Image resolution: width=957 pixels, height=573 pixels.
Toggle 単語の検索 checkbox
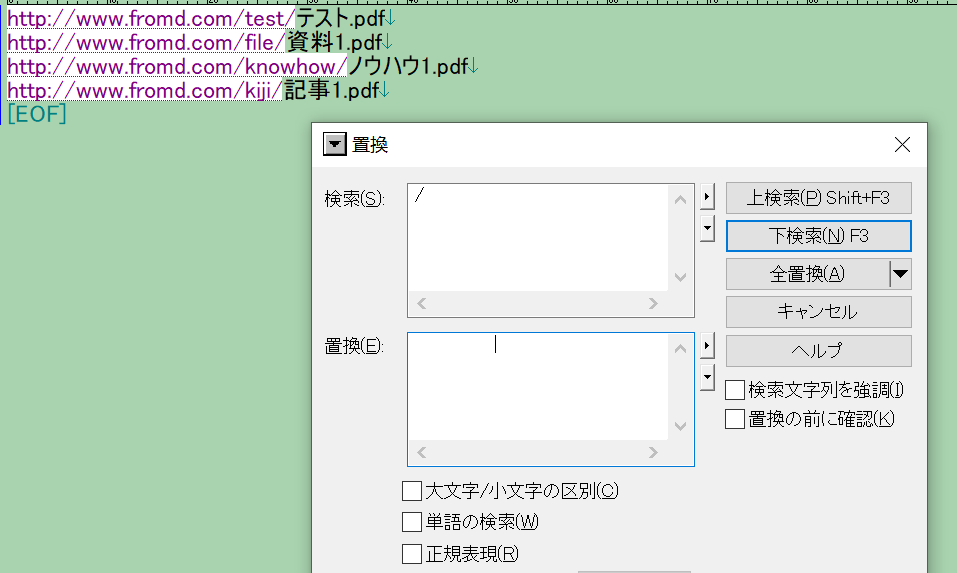pyautogui.click(x=412, y=522)
